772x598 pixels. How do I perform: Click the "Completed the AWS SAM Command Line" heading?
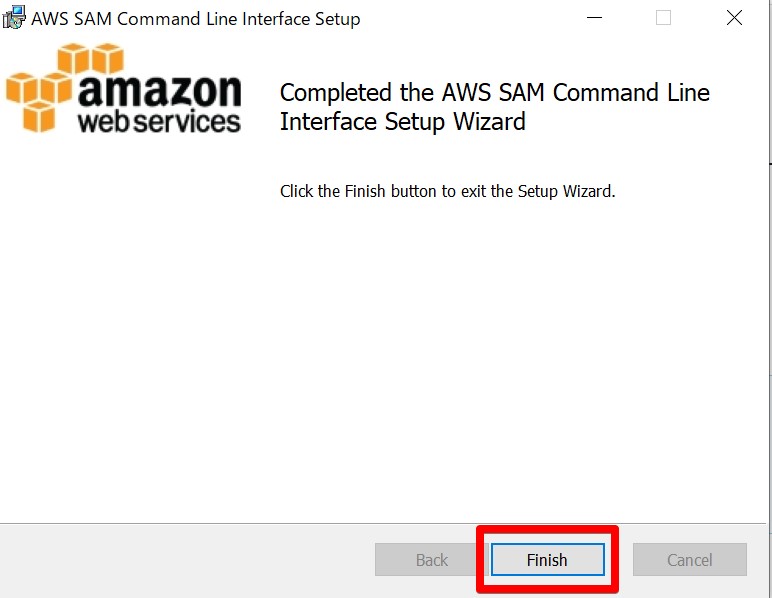495,93
